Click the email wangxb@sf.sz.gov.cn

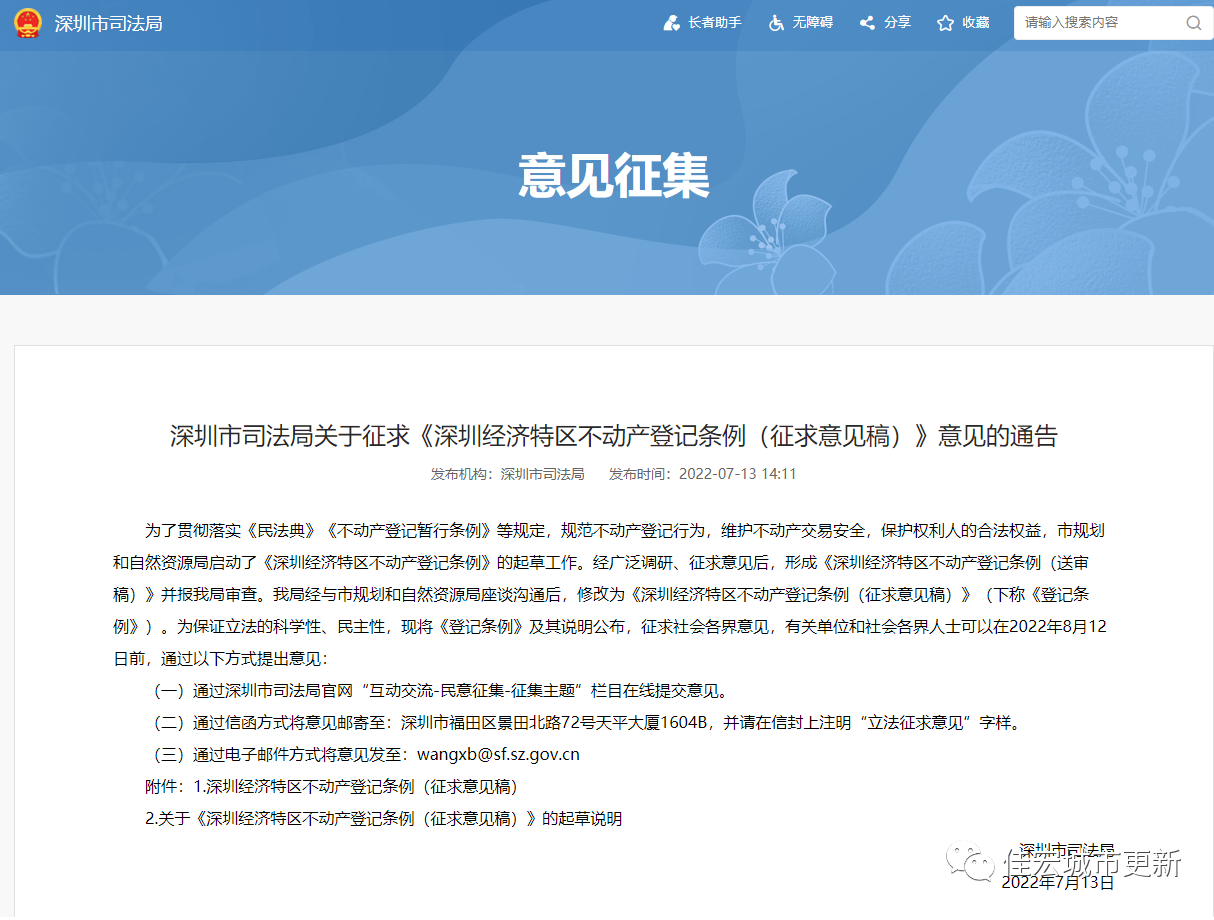coord(498,755)
